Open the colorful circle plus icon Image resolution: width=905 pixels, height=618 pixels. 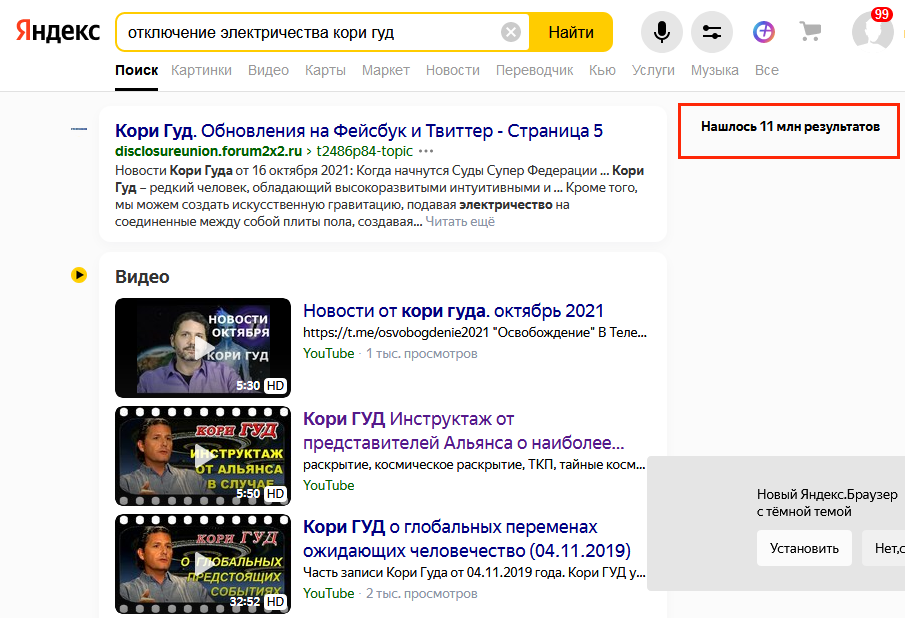point(764,32)
